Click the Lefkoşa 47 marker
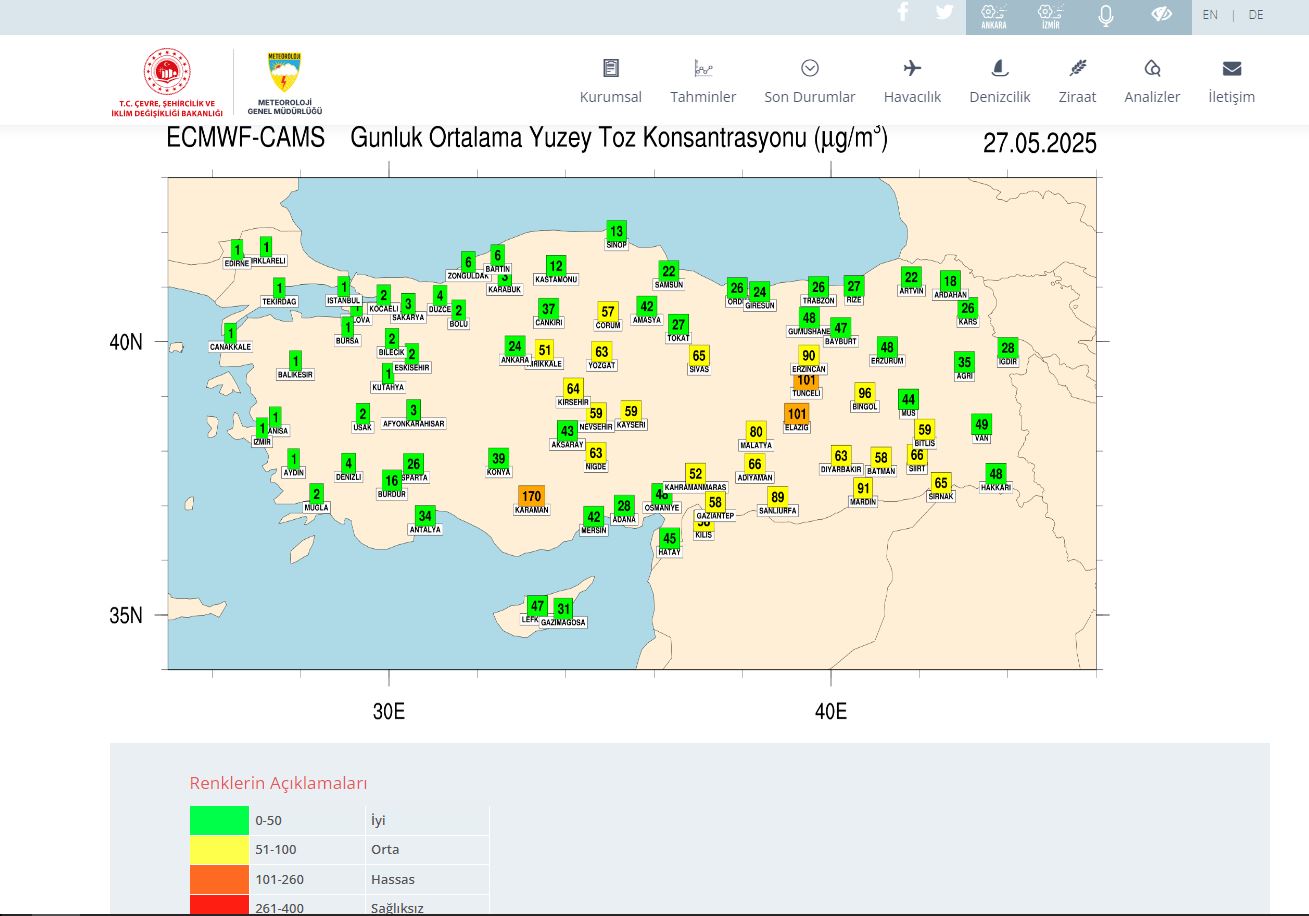The height and width of the screenshot is (916, 1309). tap(537, 606)
